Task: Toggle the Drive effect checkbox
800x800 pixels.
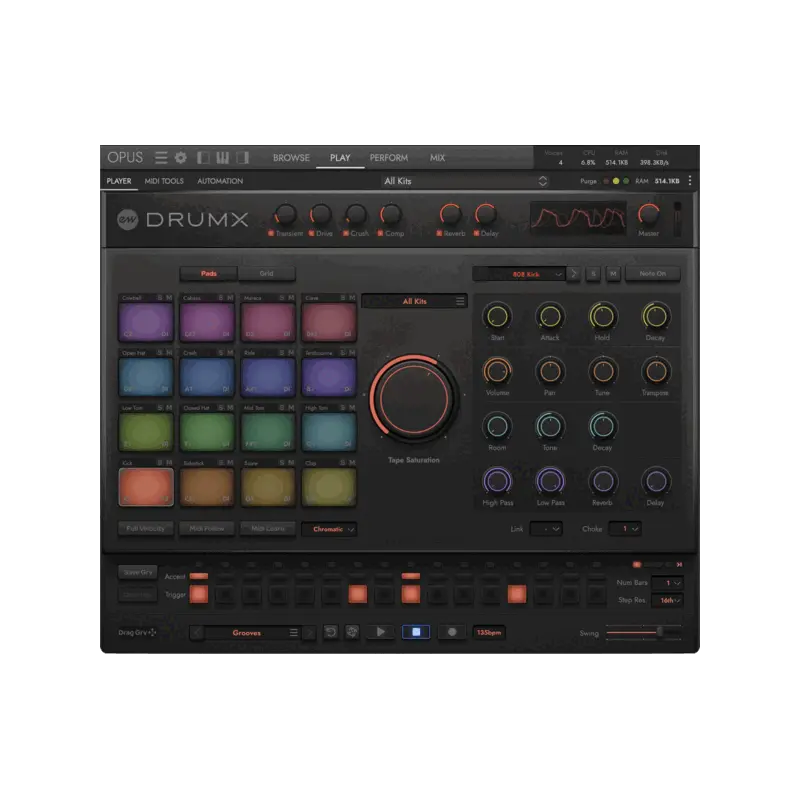Action: (311, 233)
